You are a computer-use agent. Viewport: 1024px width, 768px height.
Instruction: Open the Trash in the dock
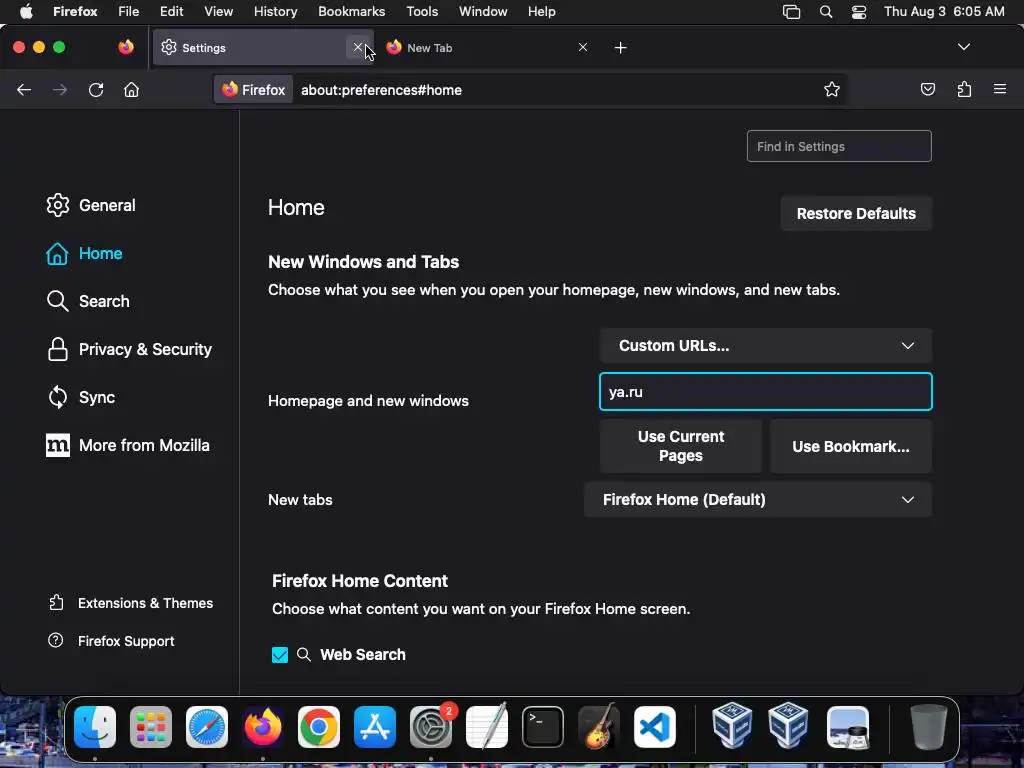click(x=928, y=726)
